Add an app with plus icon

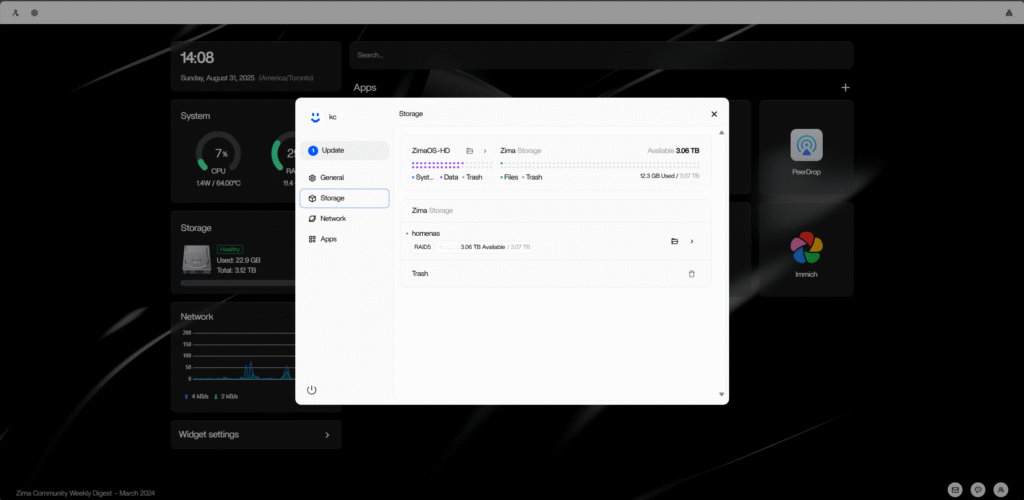845,87
